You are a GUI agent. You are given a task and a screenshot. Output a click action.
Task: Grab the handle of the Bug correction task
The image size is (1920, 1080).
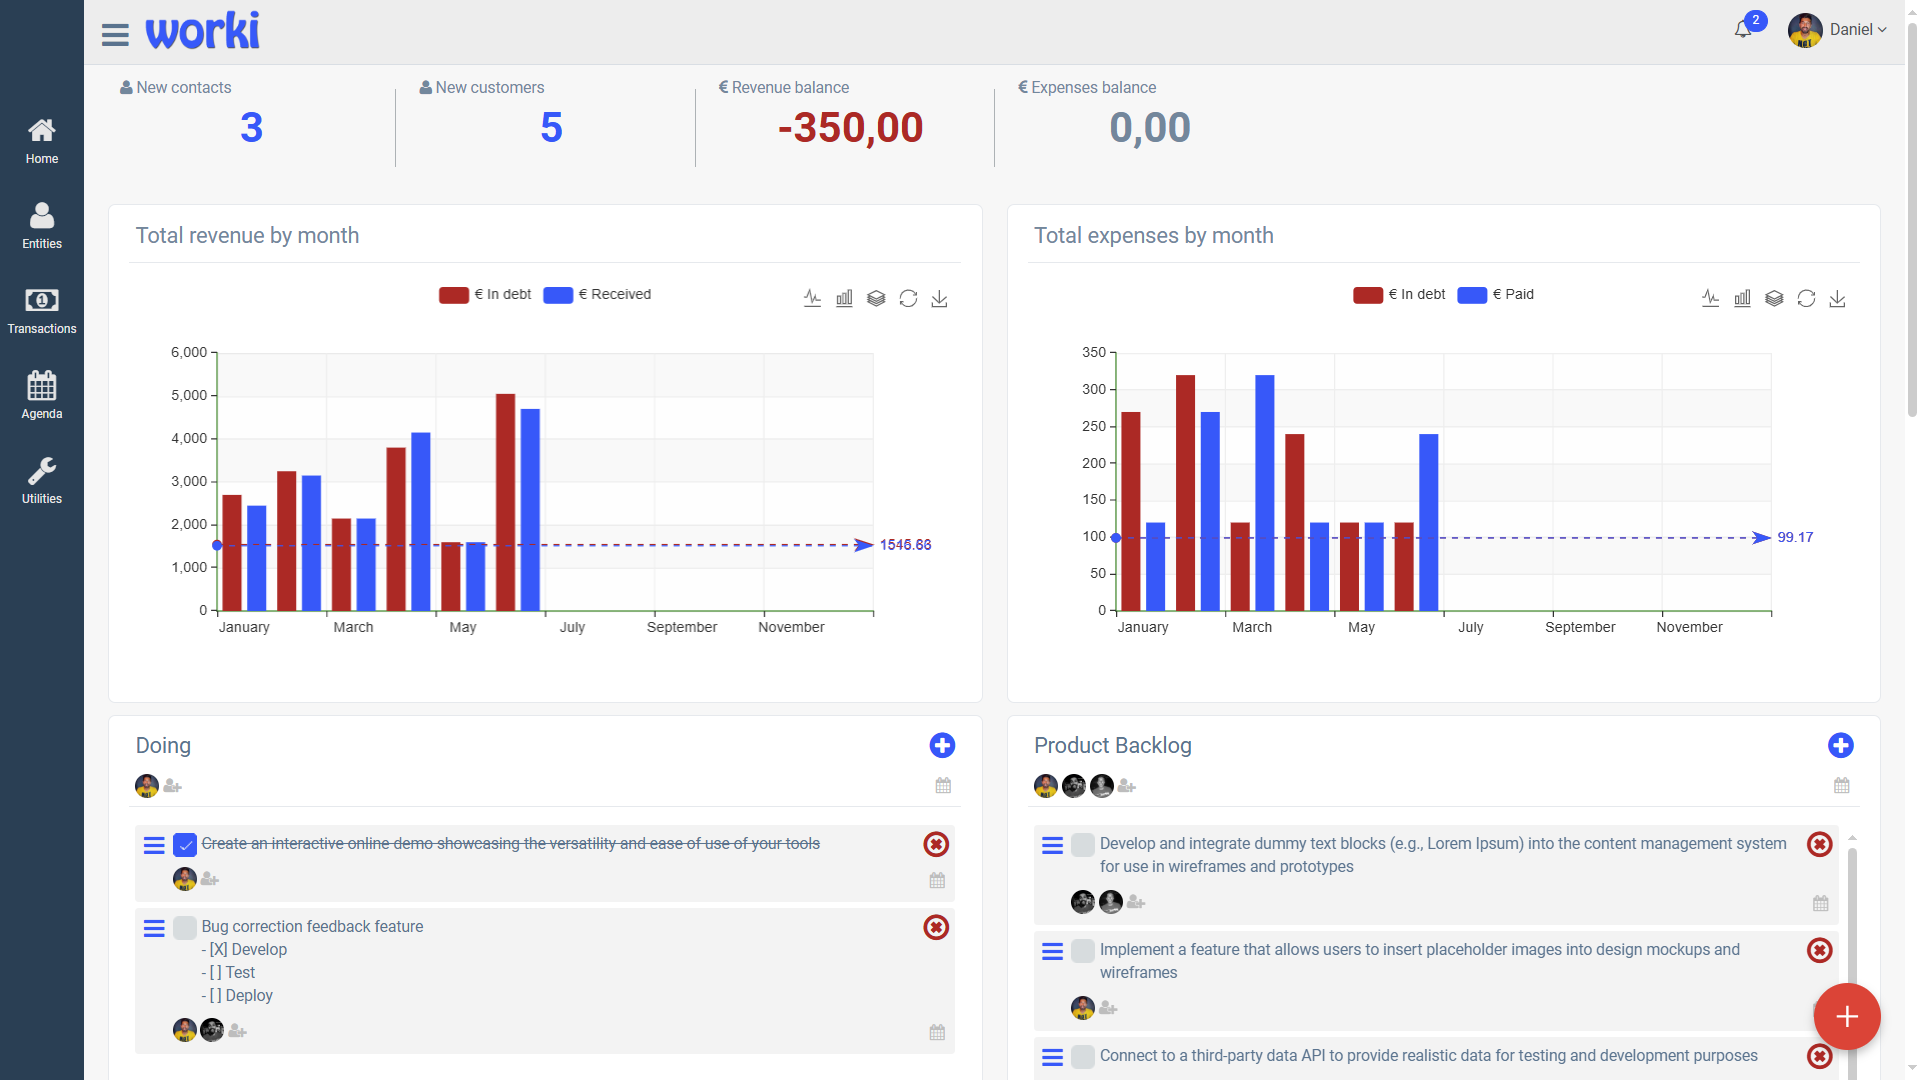(x=154, y=928)
